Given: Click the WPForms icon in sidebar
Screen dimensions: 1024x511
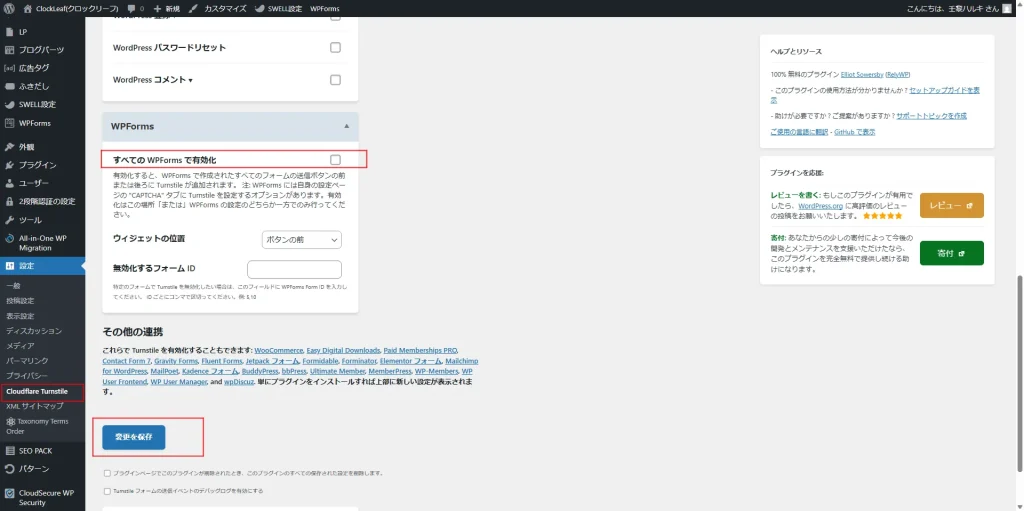Looking at the screenshot, I should point(10,123).
